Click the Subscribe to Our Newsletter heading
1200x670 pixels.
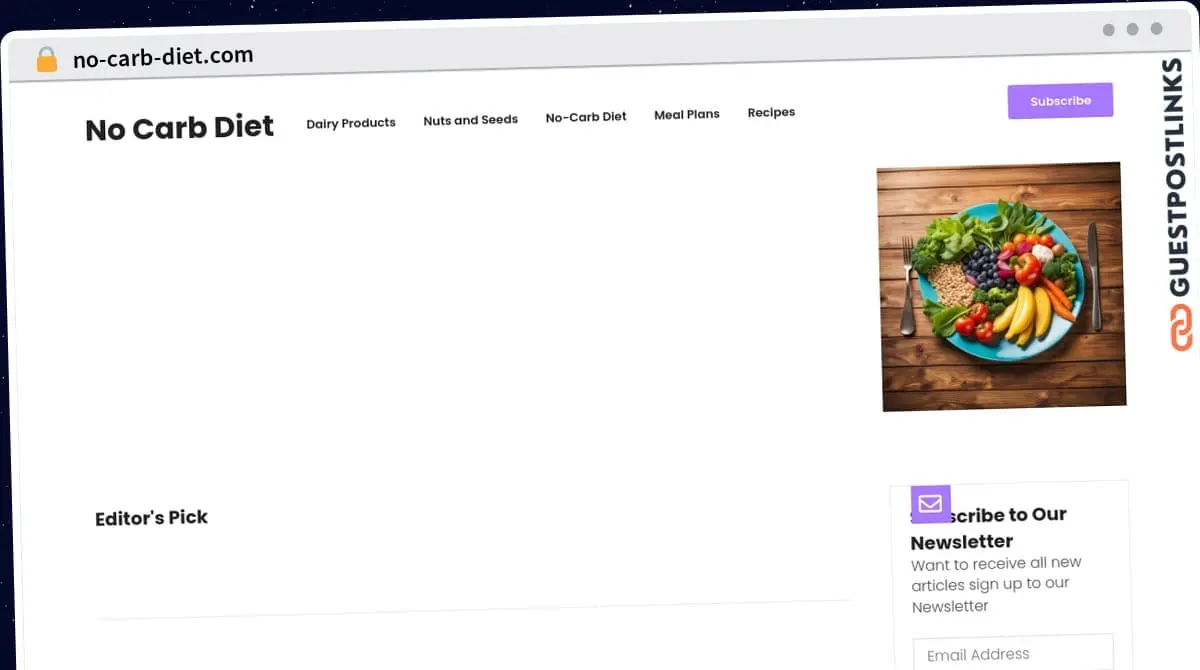coord(989,528)
